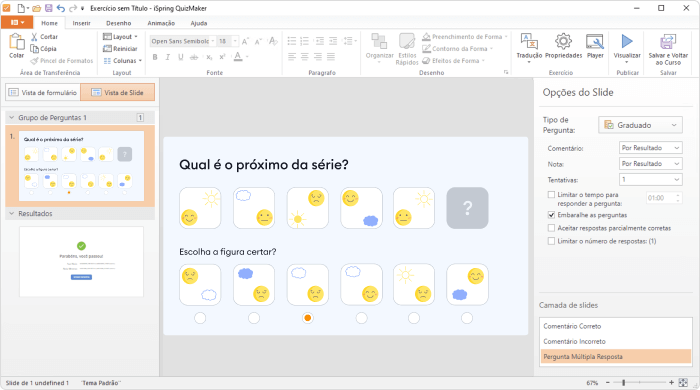Select the Pincel de Formatos tool
Viewport: 700px width, 390px height.
[x=62, y=61]
